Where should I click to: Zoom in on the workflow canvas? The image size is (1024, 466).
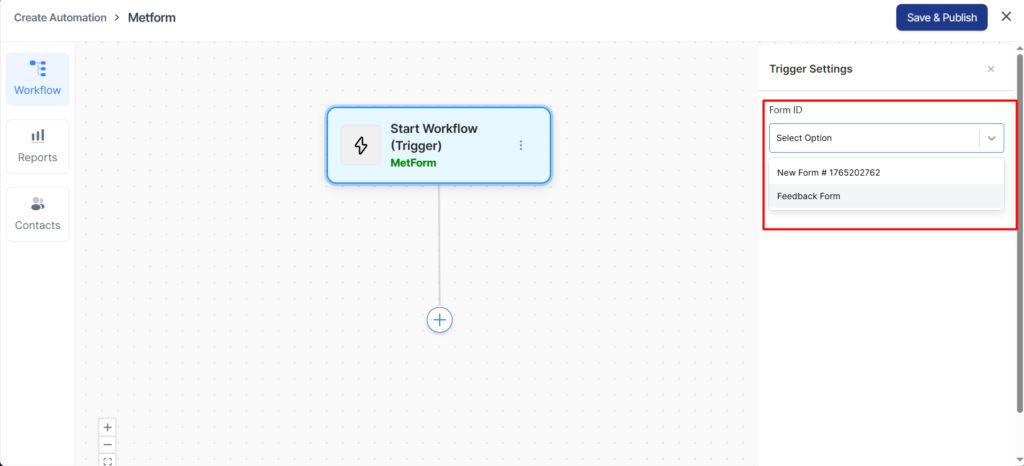click(108, 427)
